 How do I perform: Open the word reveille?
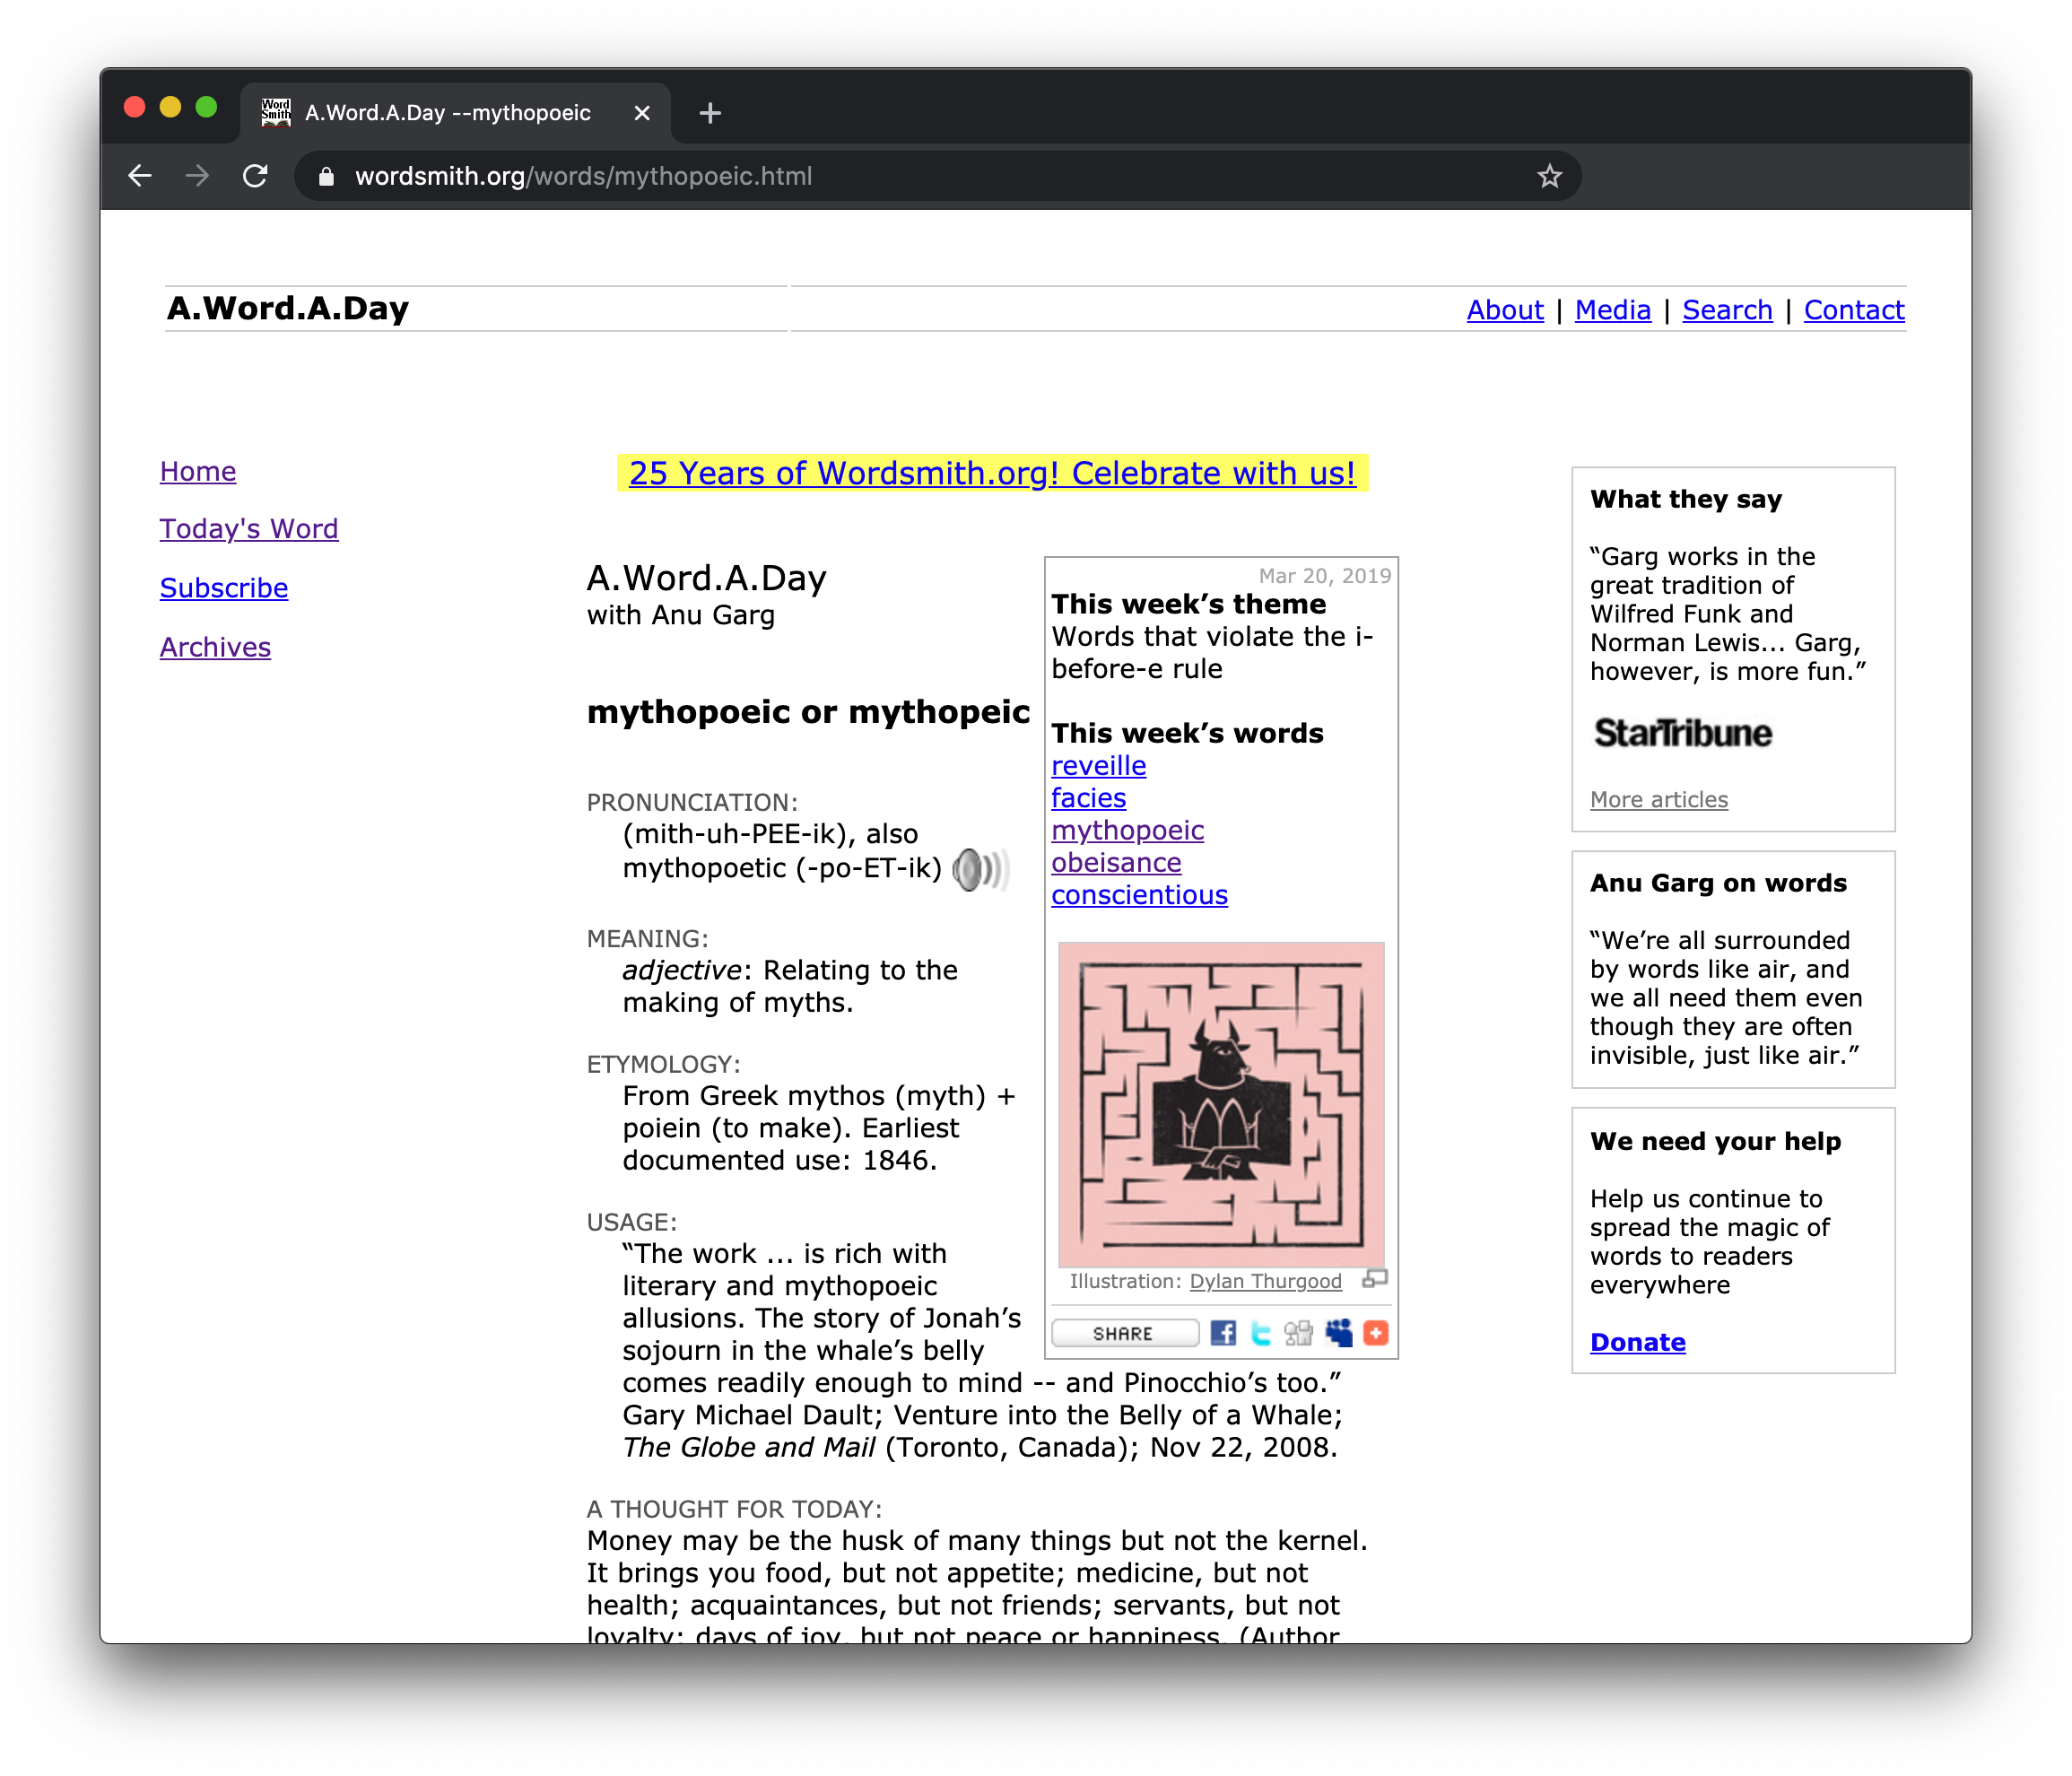(x=1098, y=765)
